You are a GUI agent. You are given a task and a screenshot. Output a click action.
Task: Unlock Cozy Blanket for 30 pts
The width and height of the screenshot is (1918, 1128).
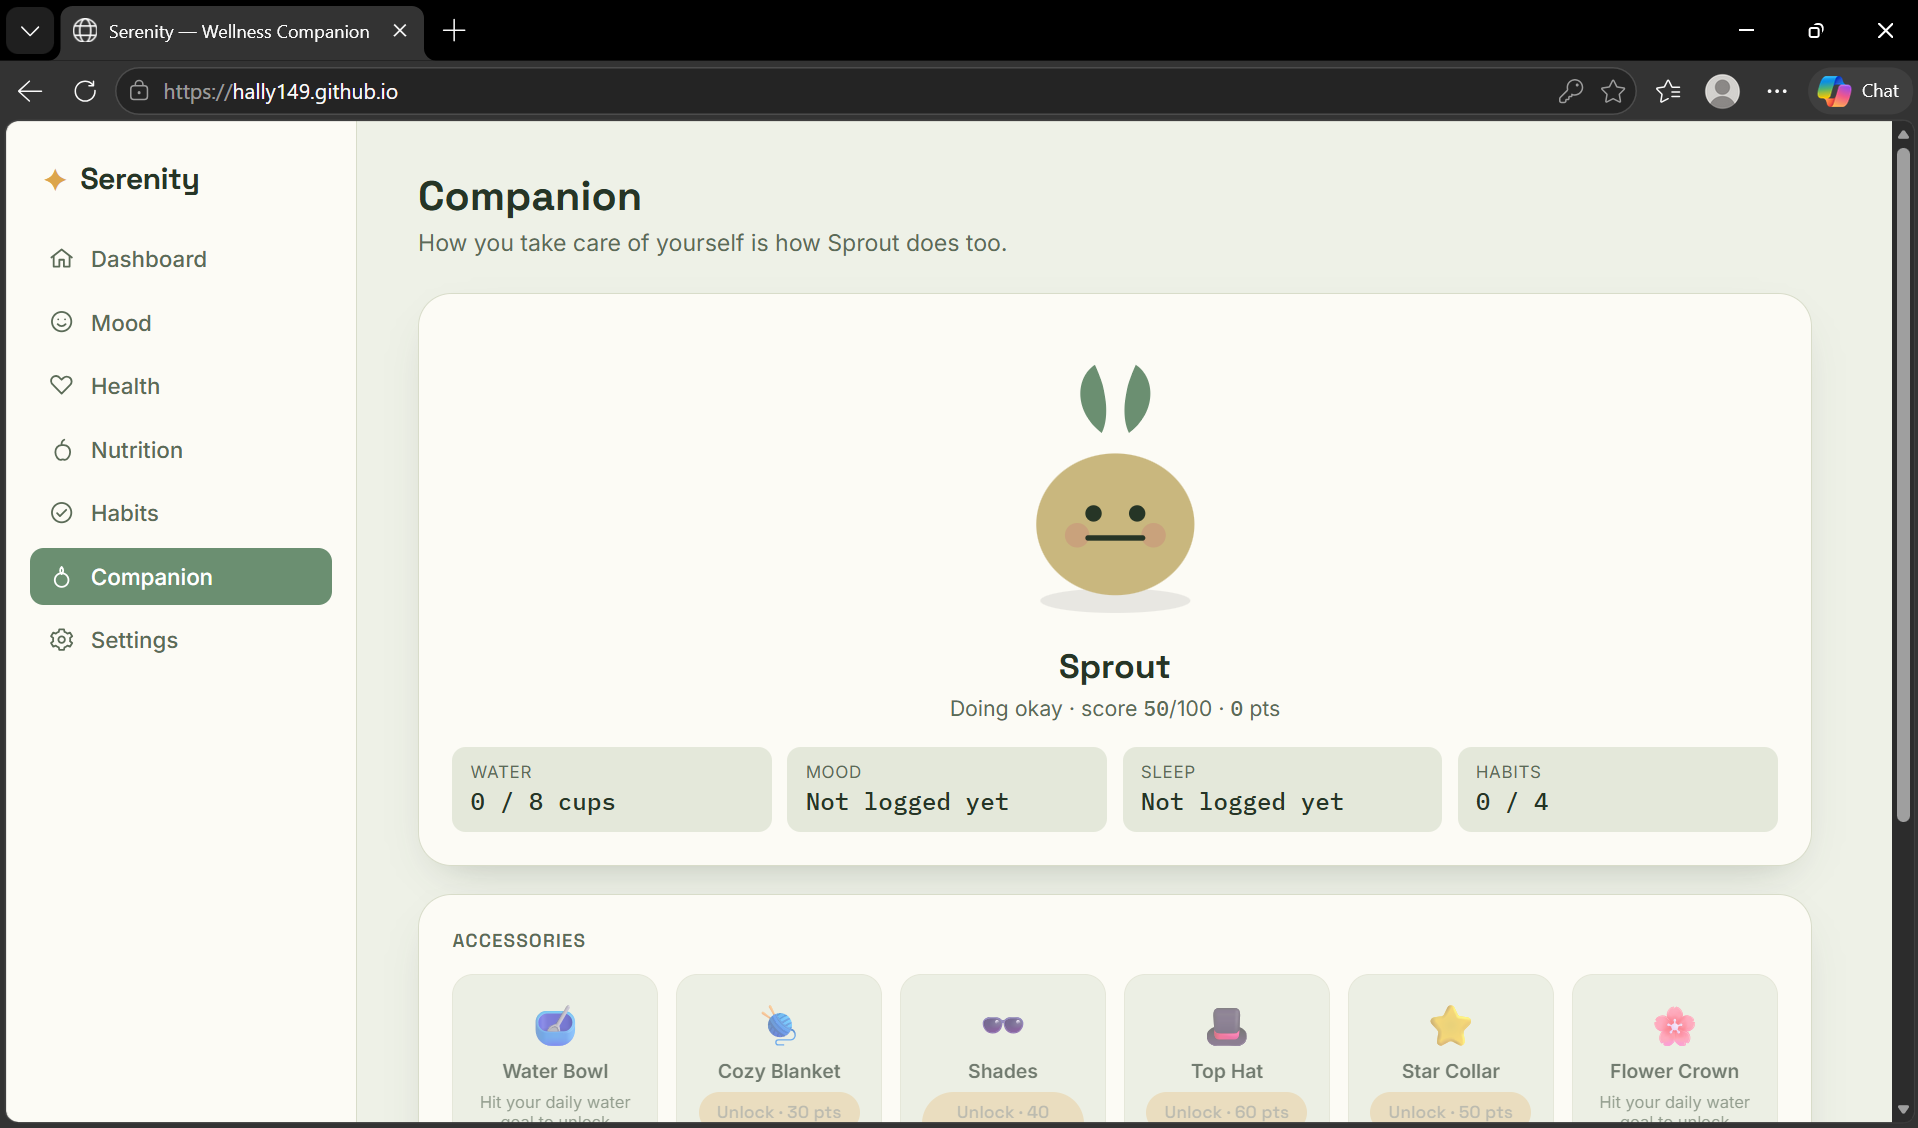coord(779,1111)
